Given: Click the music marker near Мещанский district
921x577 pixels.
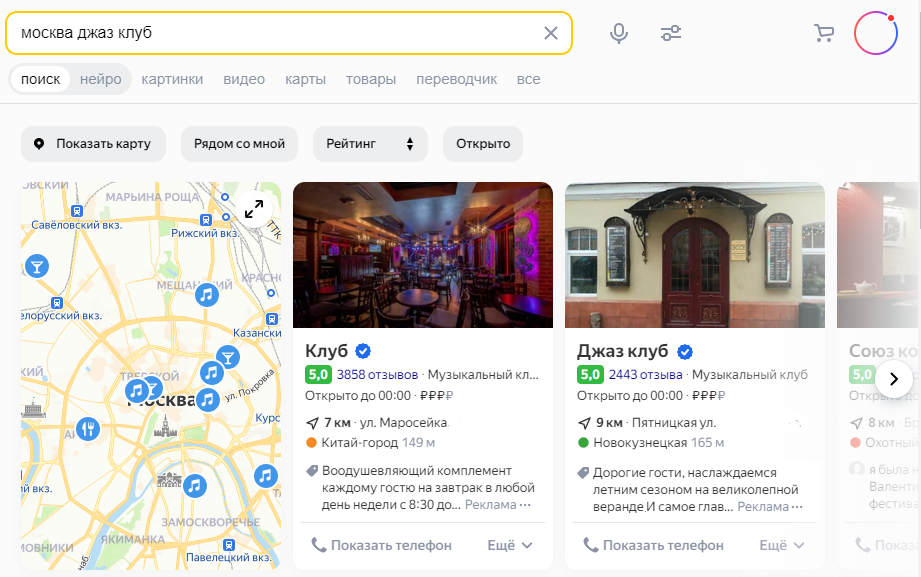Looking at the screenshot, I should [207, 294].
